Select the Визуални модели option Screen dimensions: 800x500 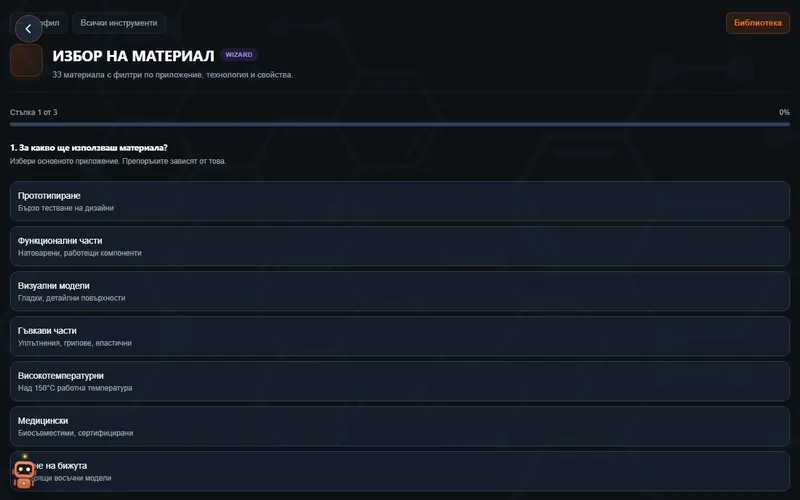click(400, 291)
